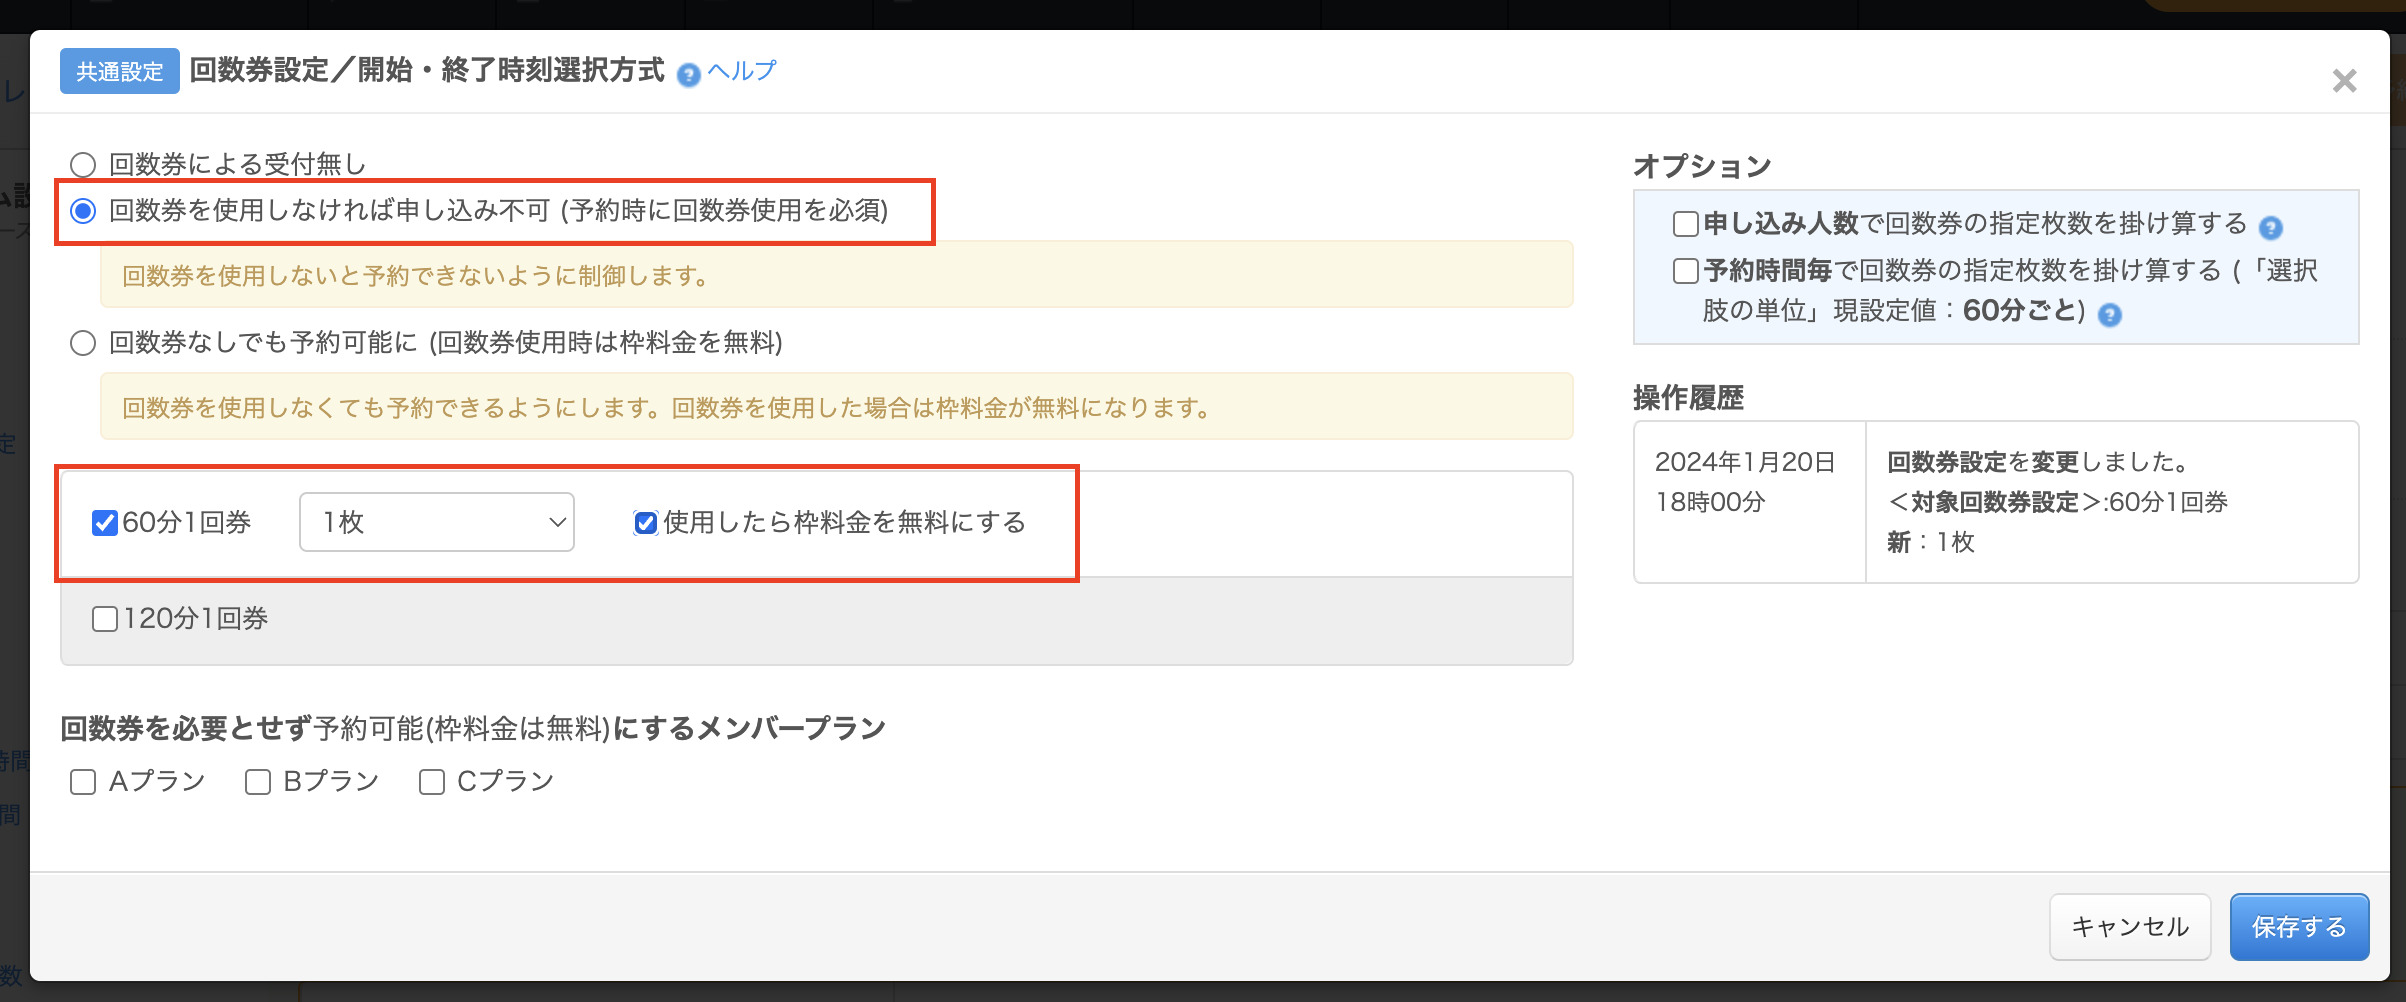Select 回数券による受付無し radio option
Image resolution: width=2406 pixels, height=1002 pixels.
[83, 164]
